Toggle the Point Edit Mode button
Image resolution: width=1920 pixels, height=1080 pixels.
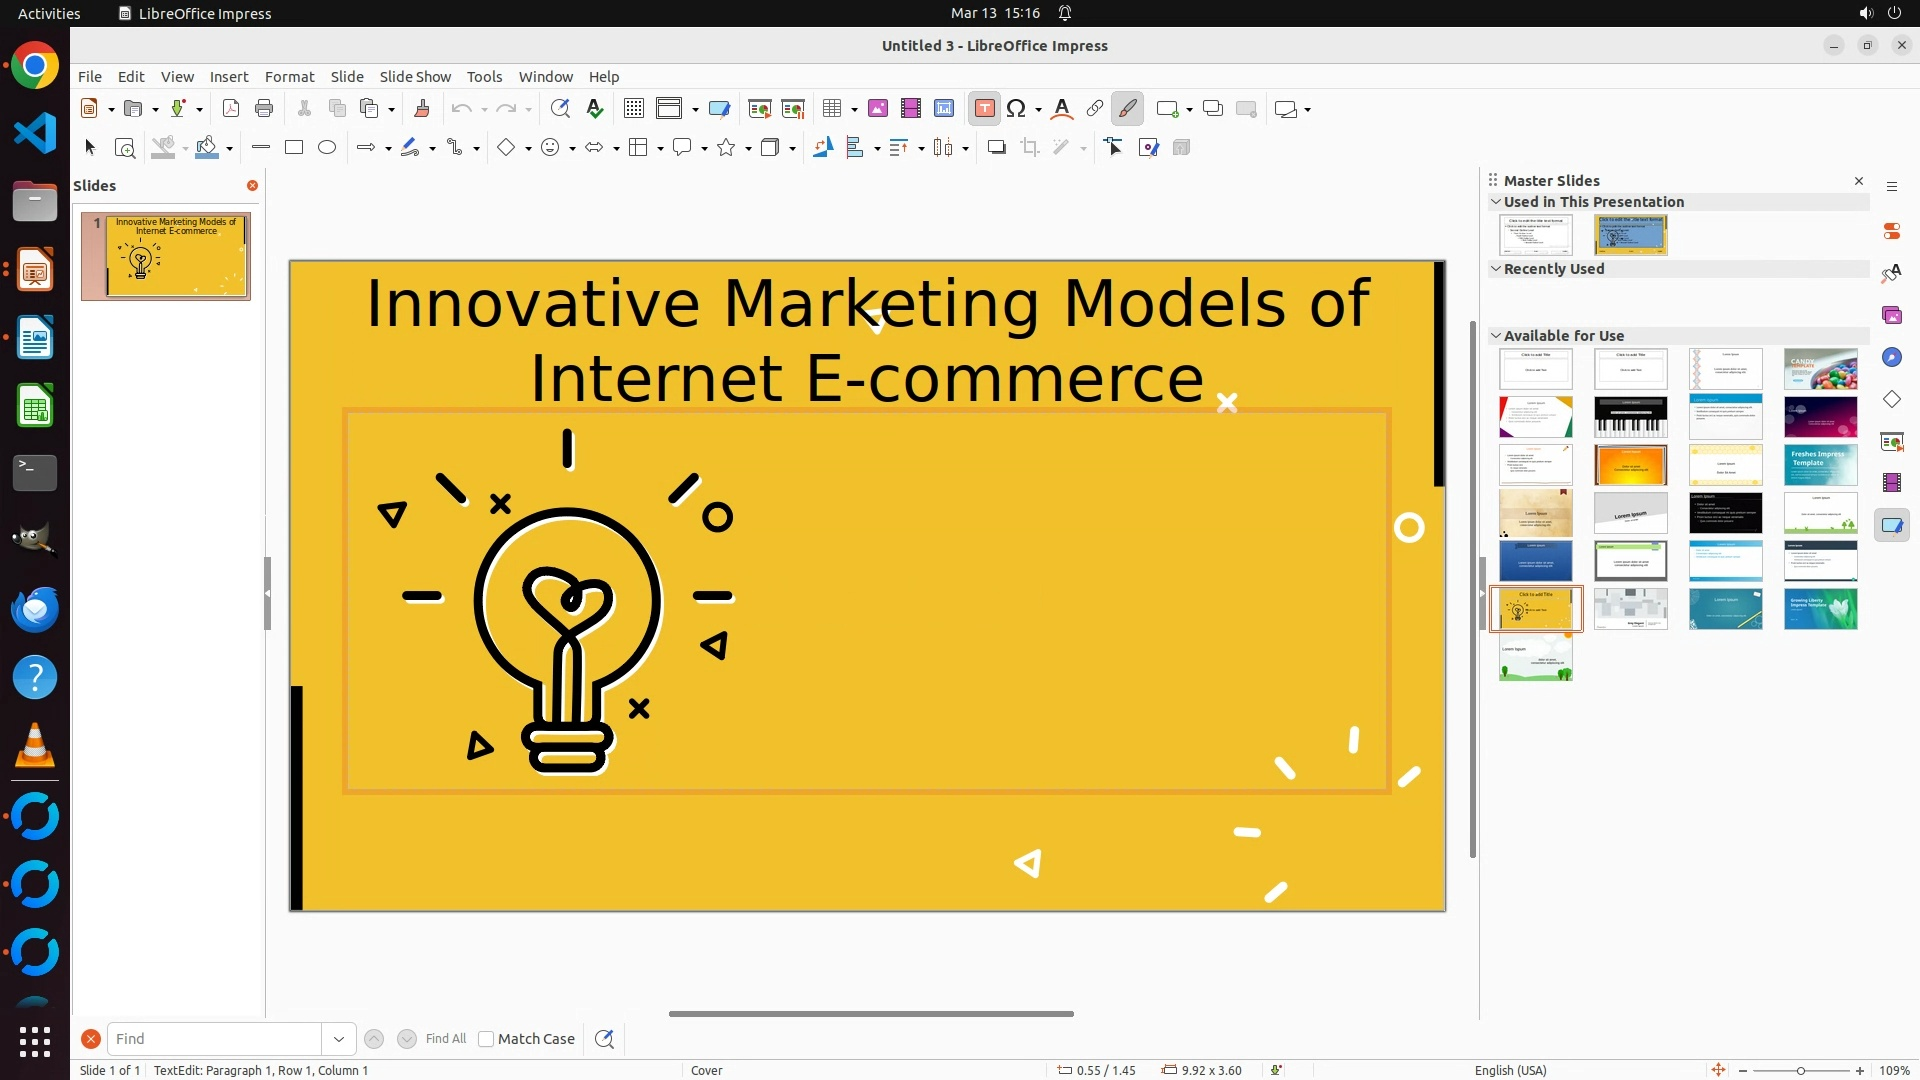(x=1114, y=148)
